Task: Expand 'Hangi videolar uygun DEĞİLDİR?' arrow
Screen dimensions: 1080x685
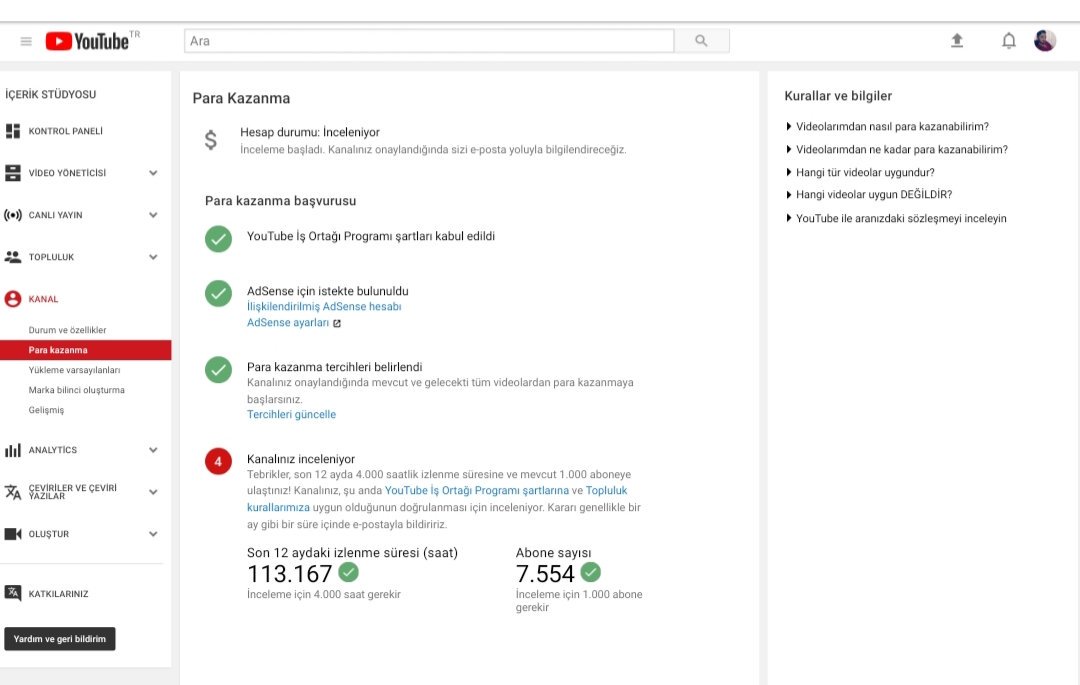Action: (789, 195)
